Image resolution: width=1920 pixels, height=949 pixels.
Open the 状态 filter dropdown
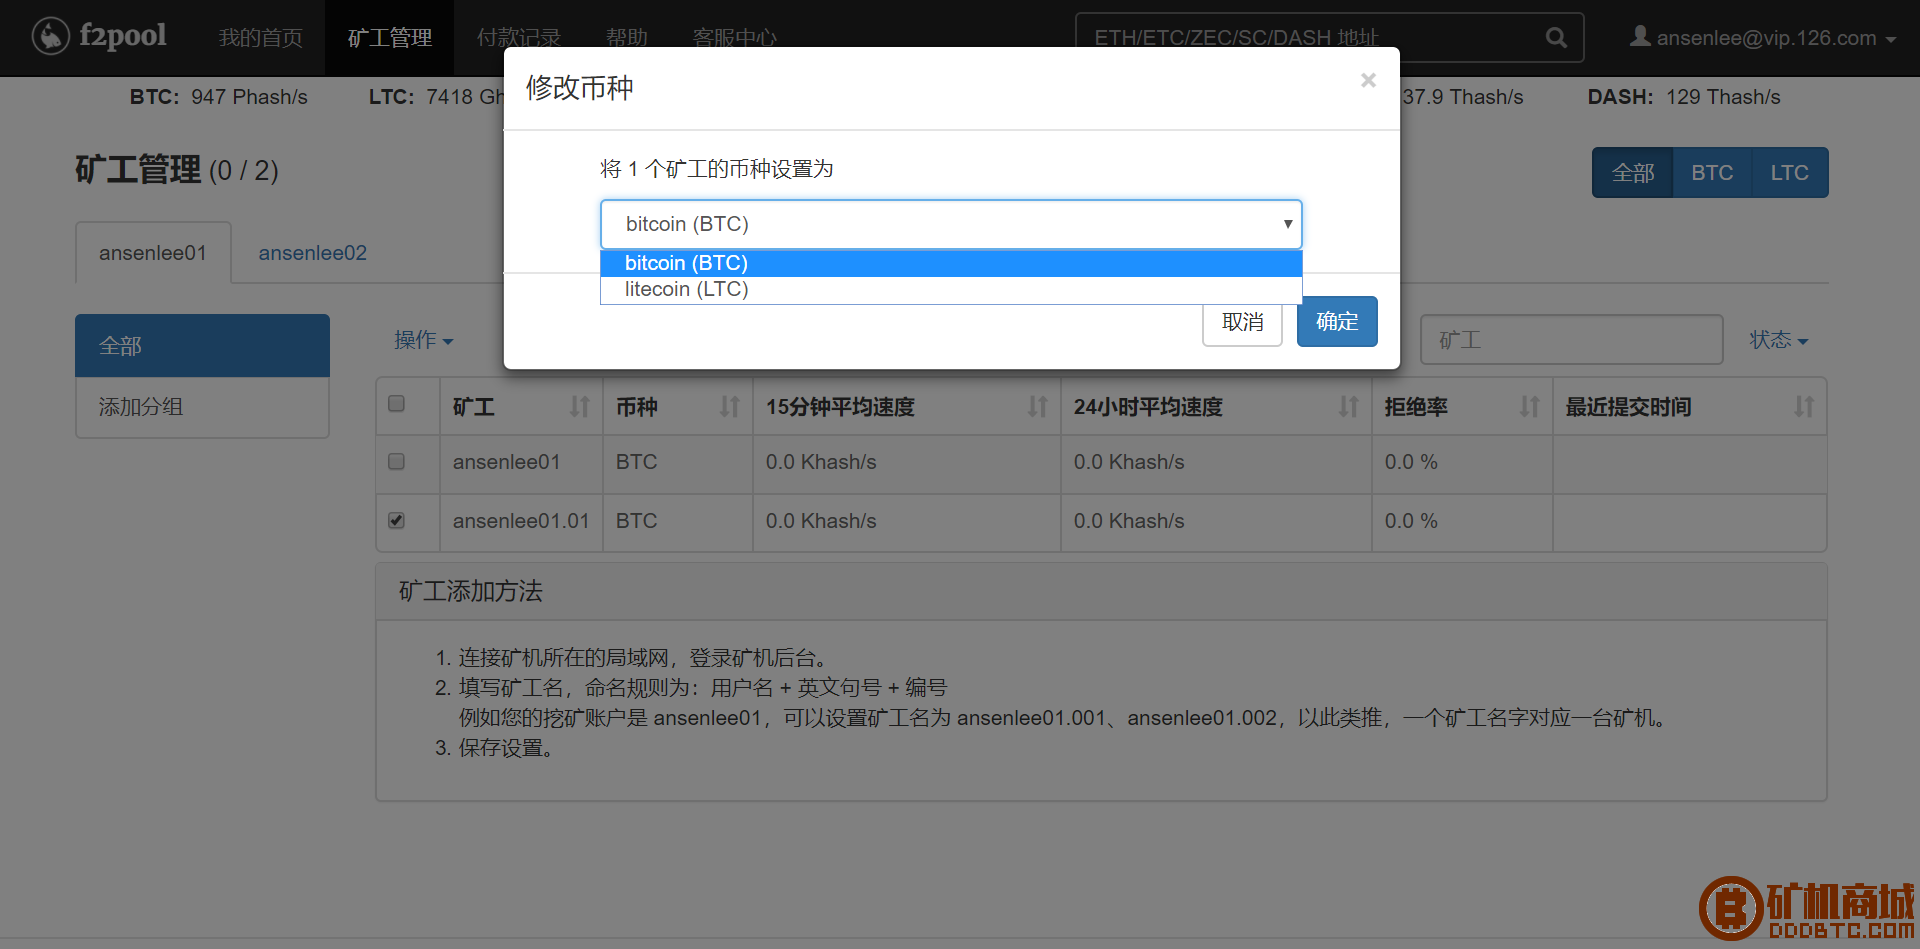(1779, 340)
